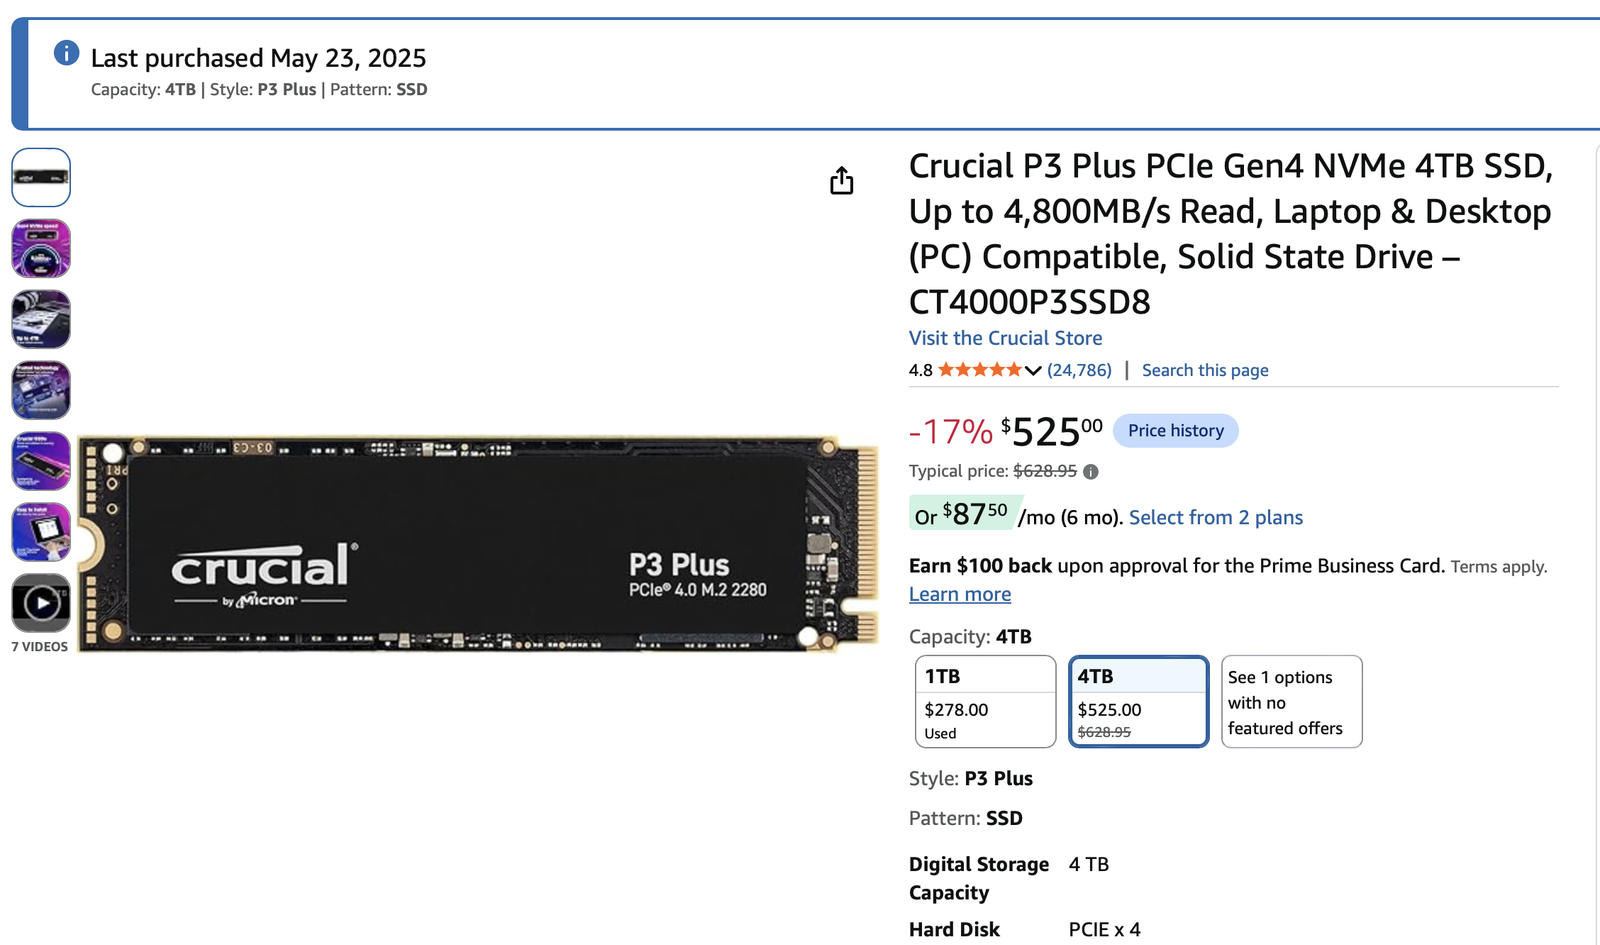Visit the Crucial Store link
The image size is (1600, 945).
(1005, 338)
